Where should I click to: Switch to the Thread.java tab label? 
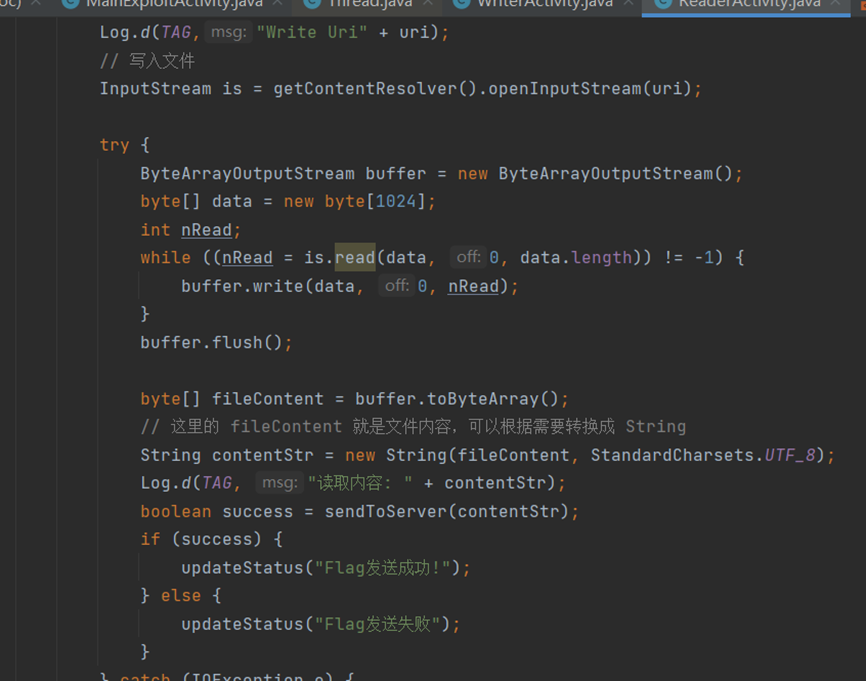click(368, 4)
